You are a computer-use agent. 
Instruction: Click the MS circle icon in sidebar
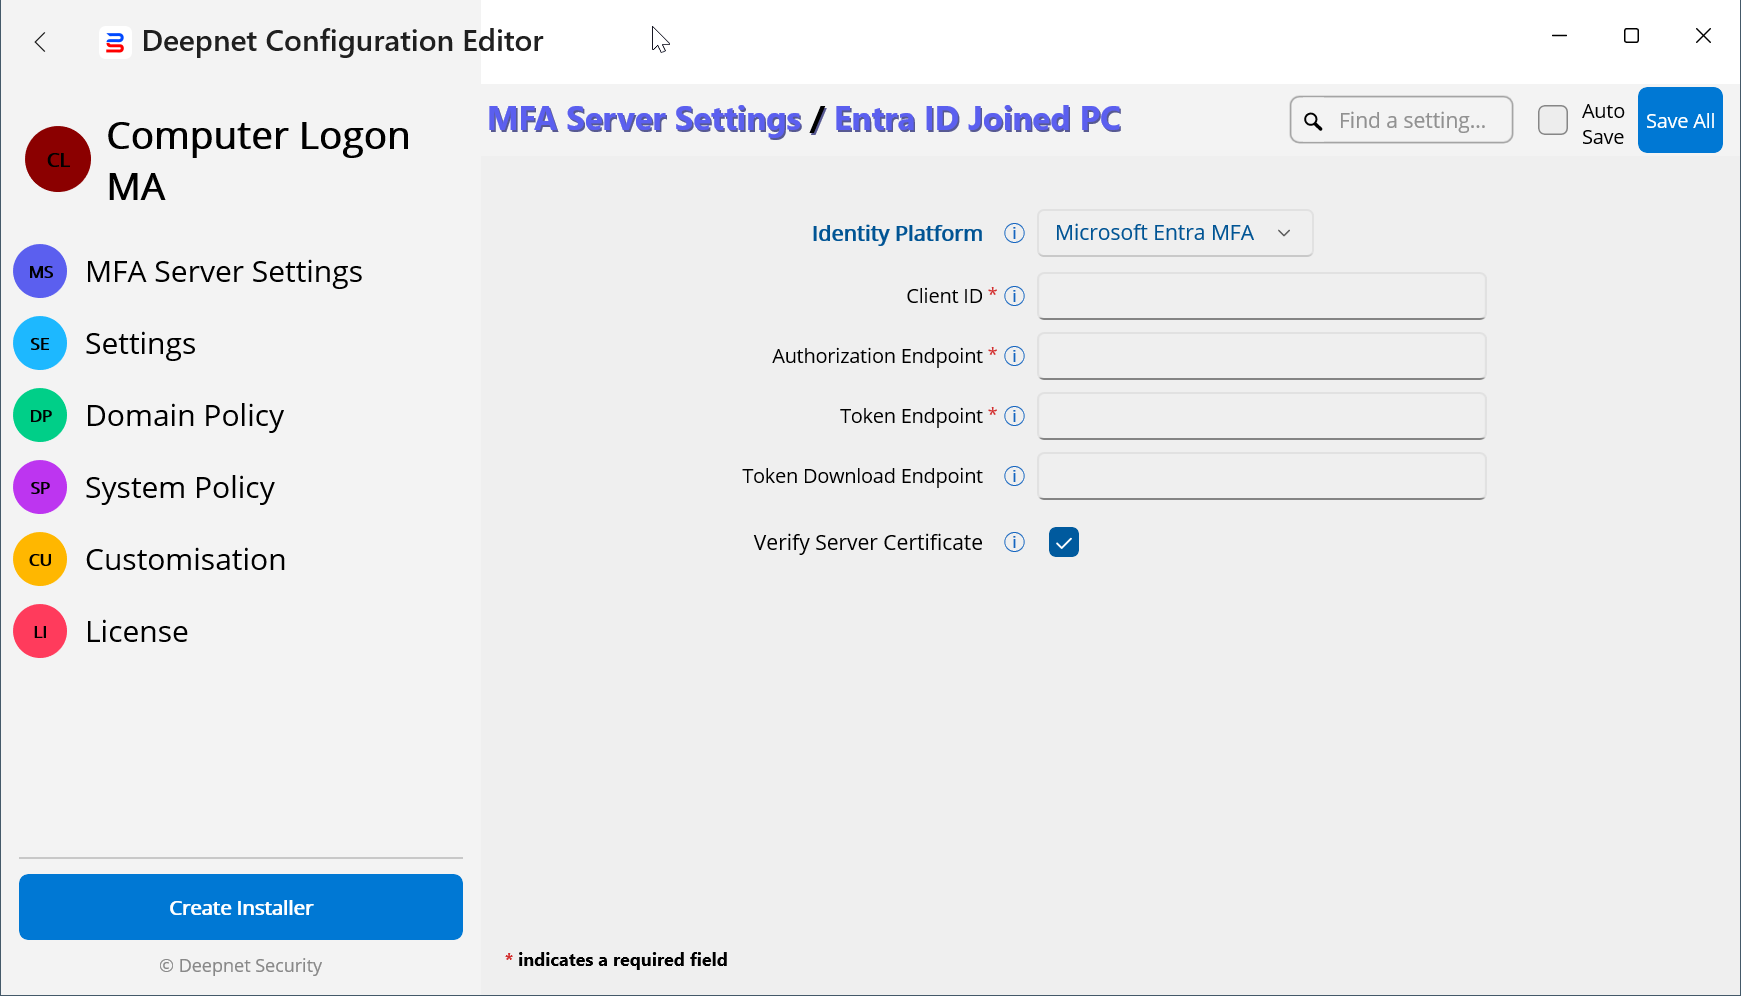[x=40, y=271]
